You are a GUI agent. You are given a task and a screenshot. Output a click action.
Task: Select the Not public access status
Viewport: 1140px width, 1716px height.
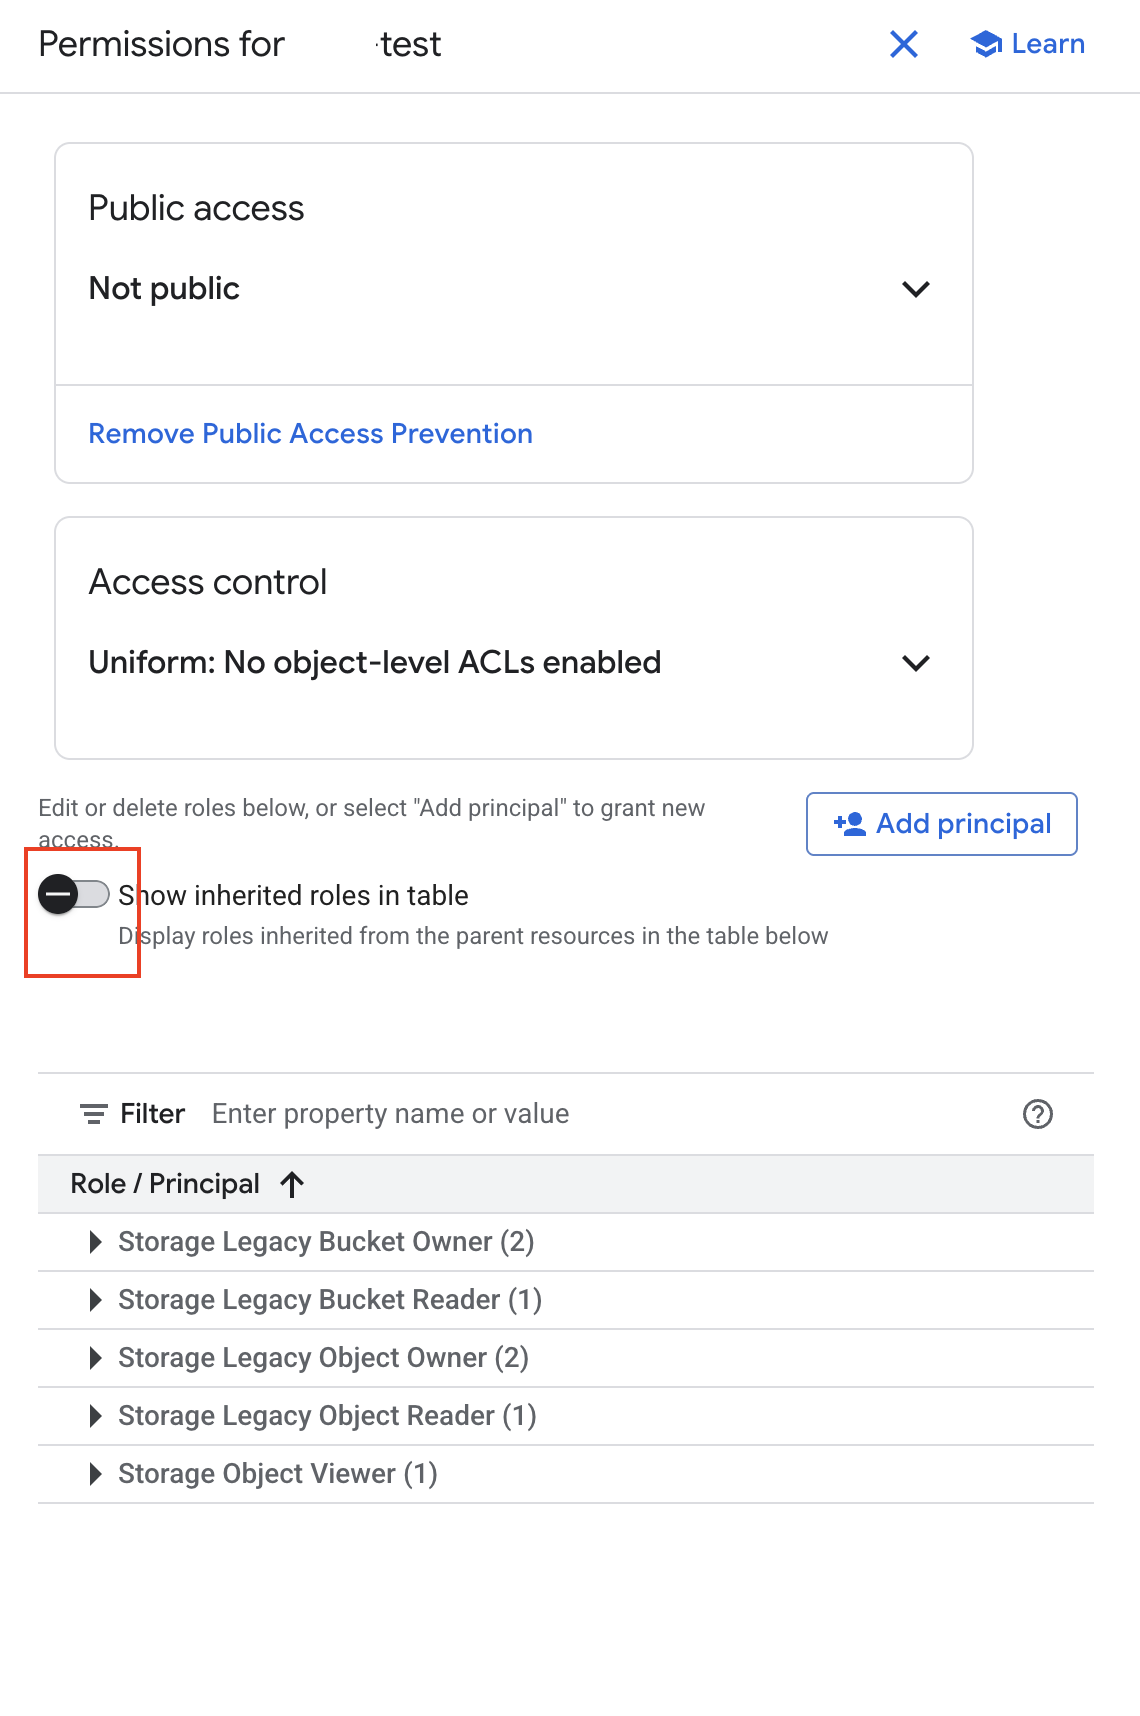(x=165, y=289)
